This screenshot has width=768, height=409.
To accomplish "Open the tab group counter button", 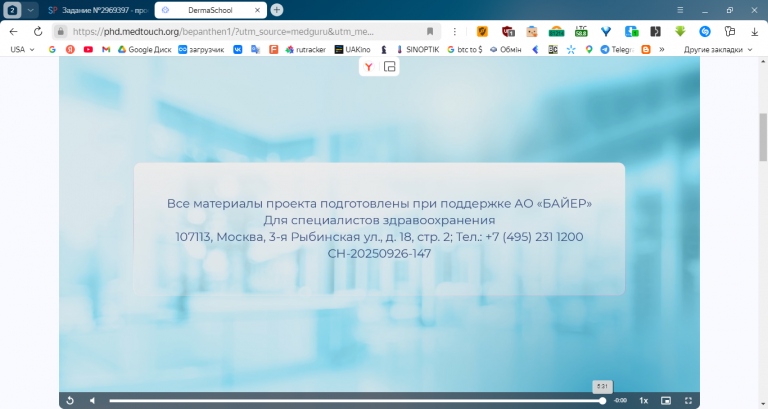I will pyautogui.click(x=12, y=10).
